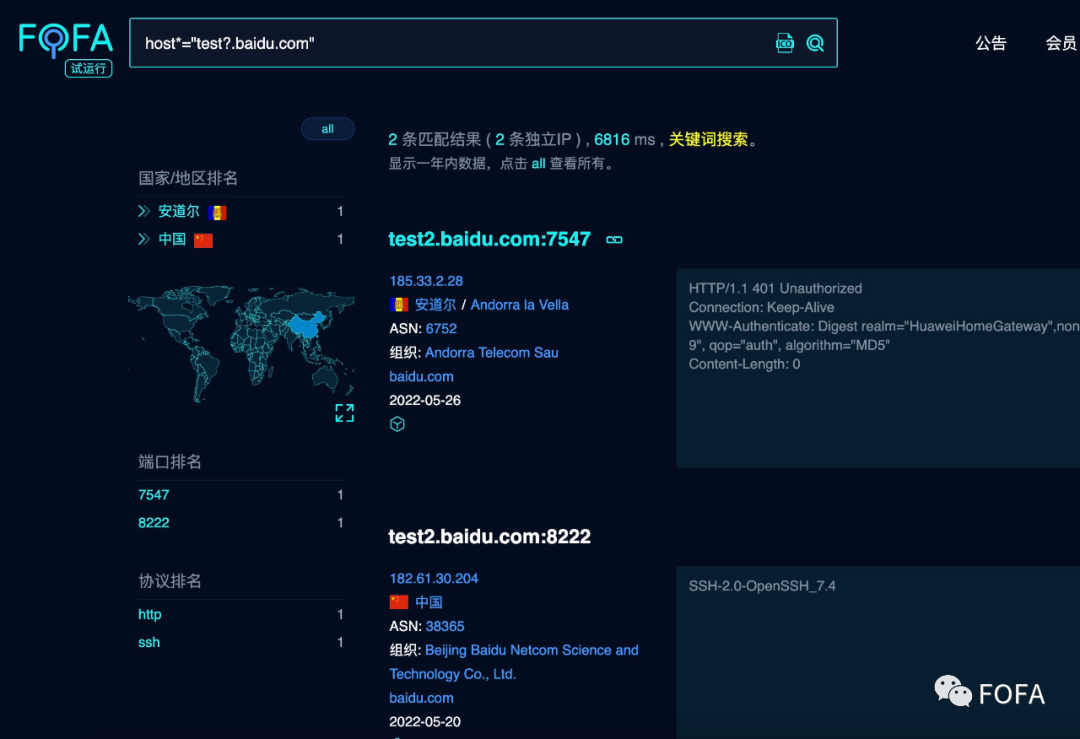Click the 国家/地区排名 heading
This screenshot has height=739, width=1080.
point(188,178)
